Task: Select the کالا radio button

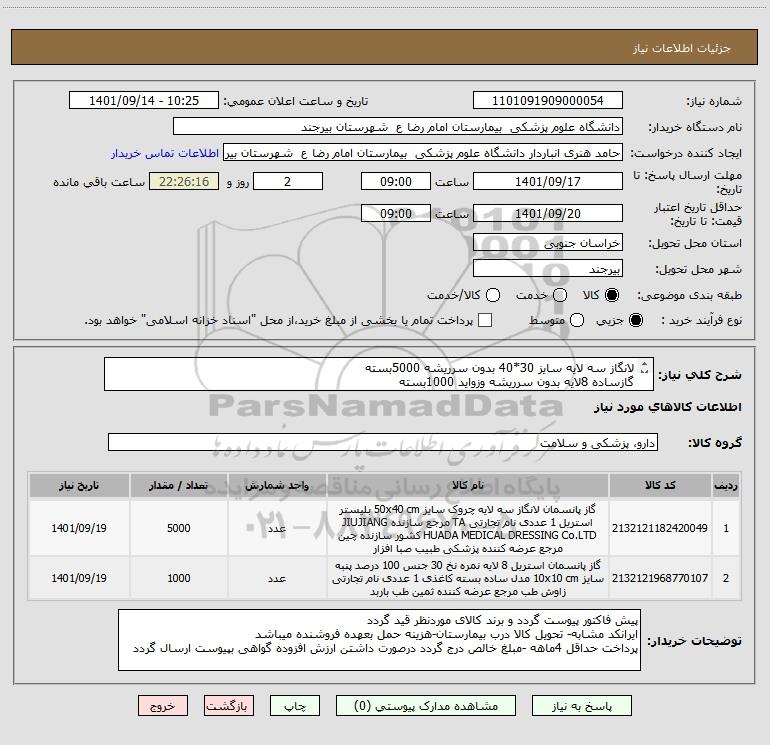Action: [x=612, y=295]
